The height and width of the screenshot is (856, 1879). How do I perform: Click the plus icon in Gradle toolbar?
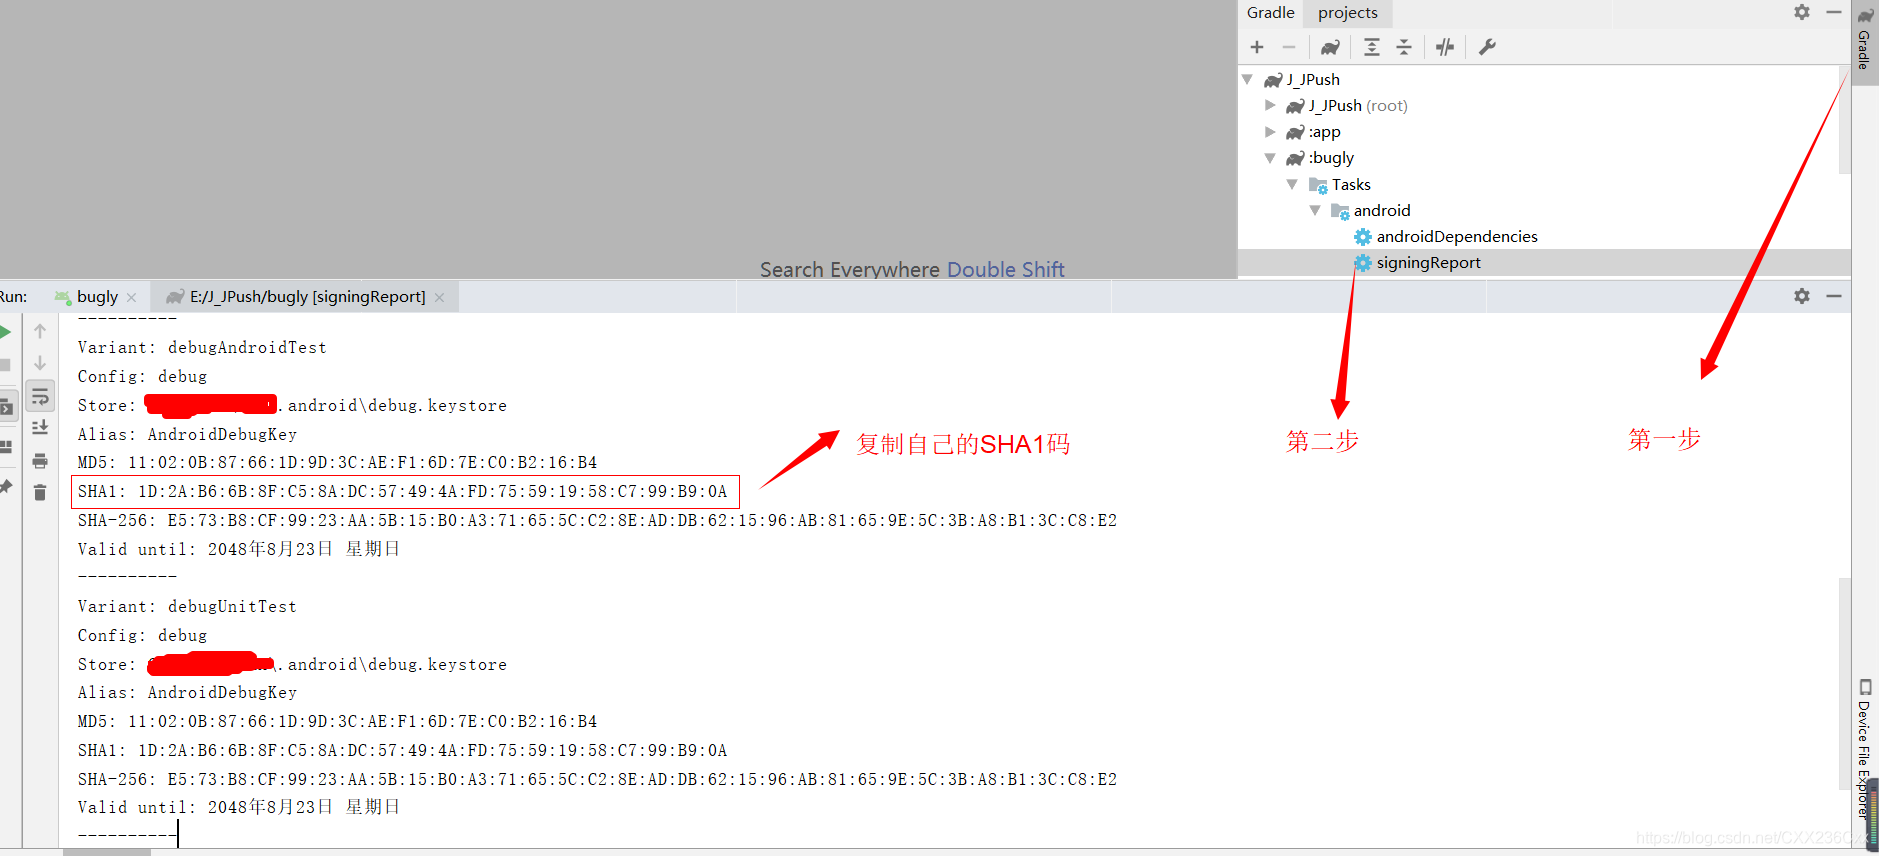[x=1257, y=47]
